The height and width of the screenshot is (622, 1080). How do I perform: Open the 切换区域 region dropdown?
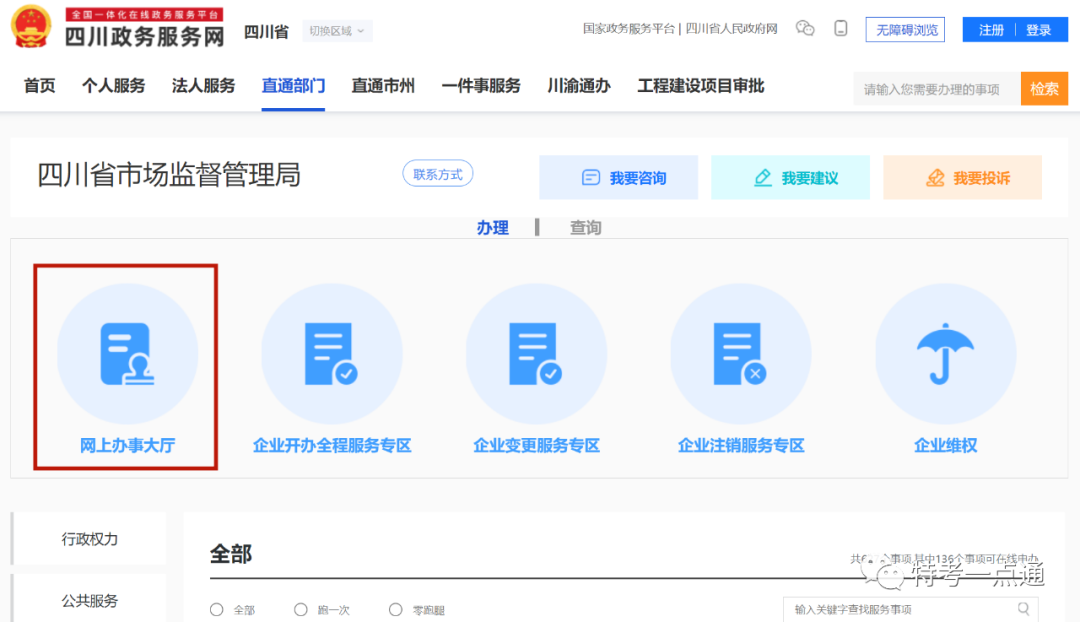tap(337, 31)
